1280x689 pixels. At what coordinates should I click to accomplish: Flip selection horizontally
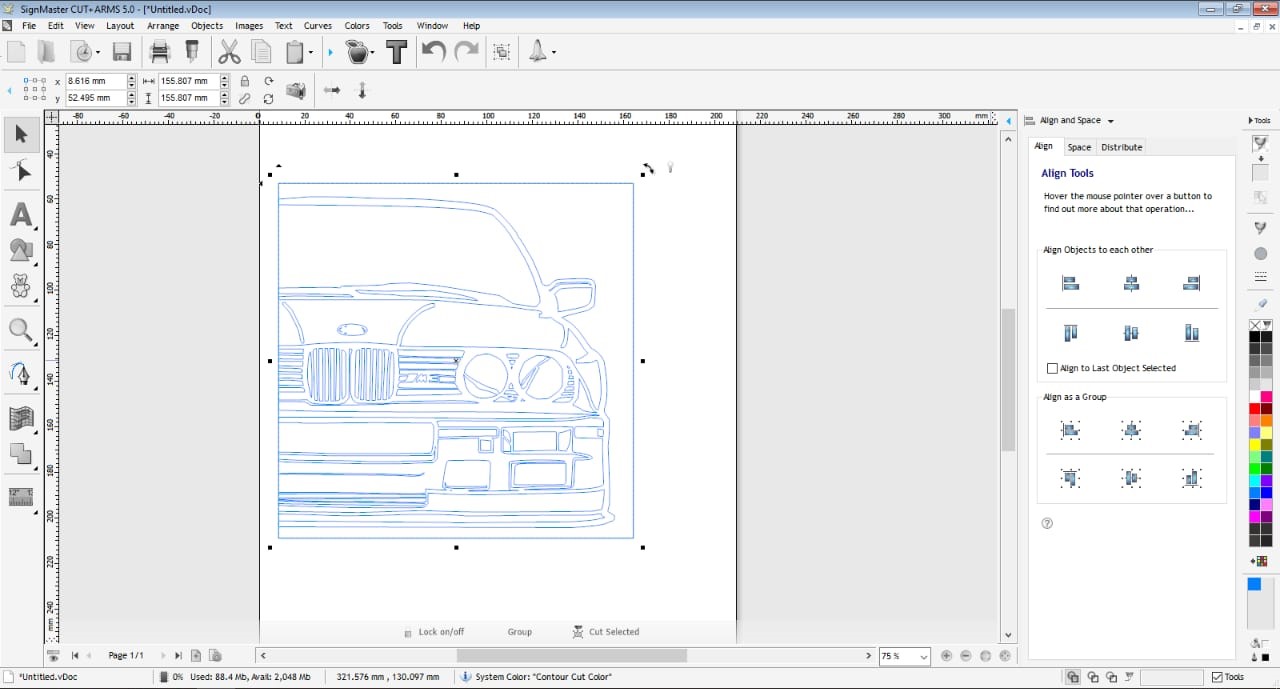(x=332, y=90)
